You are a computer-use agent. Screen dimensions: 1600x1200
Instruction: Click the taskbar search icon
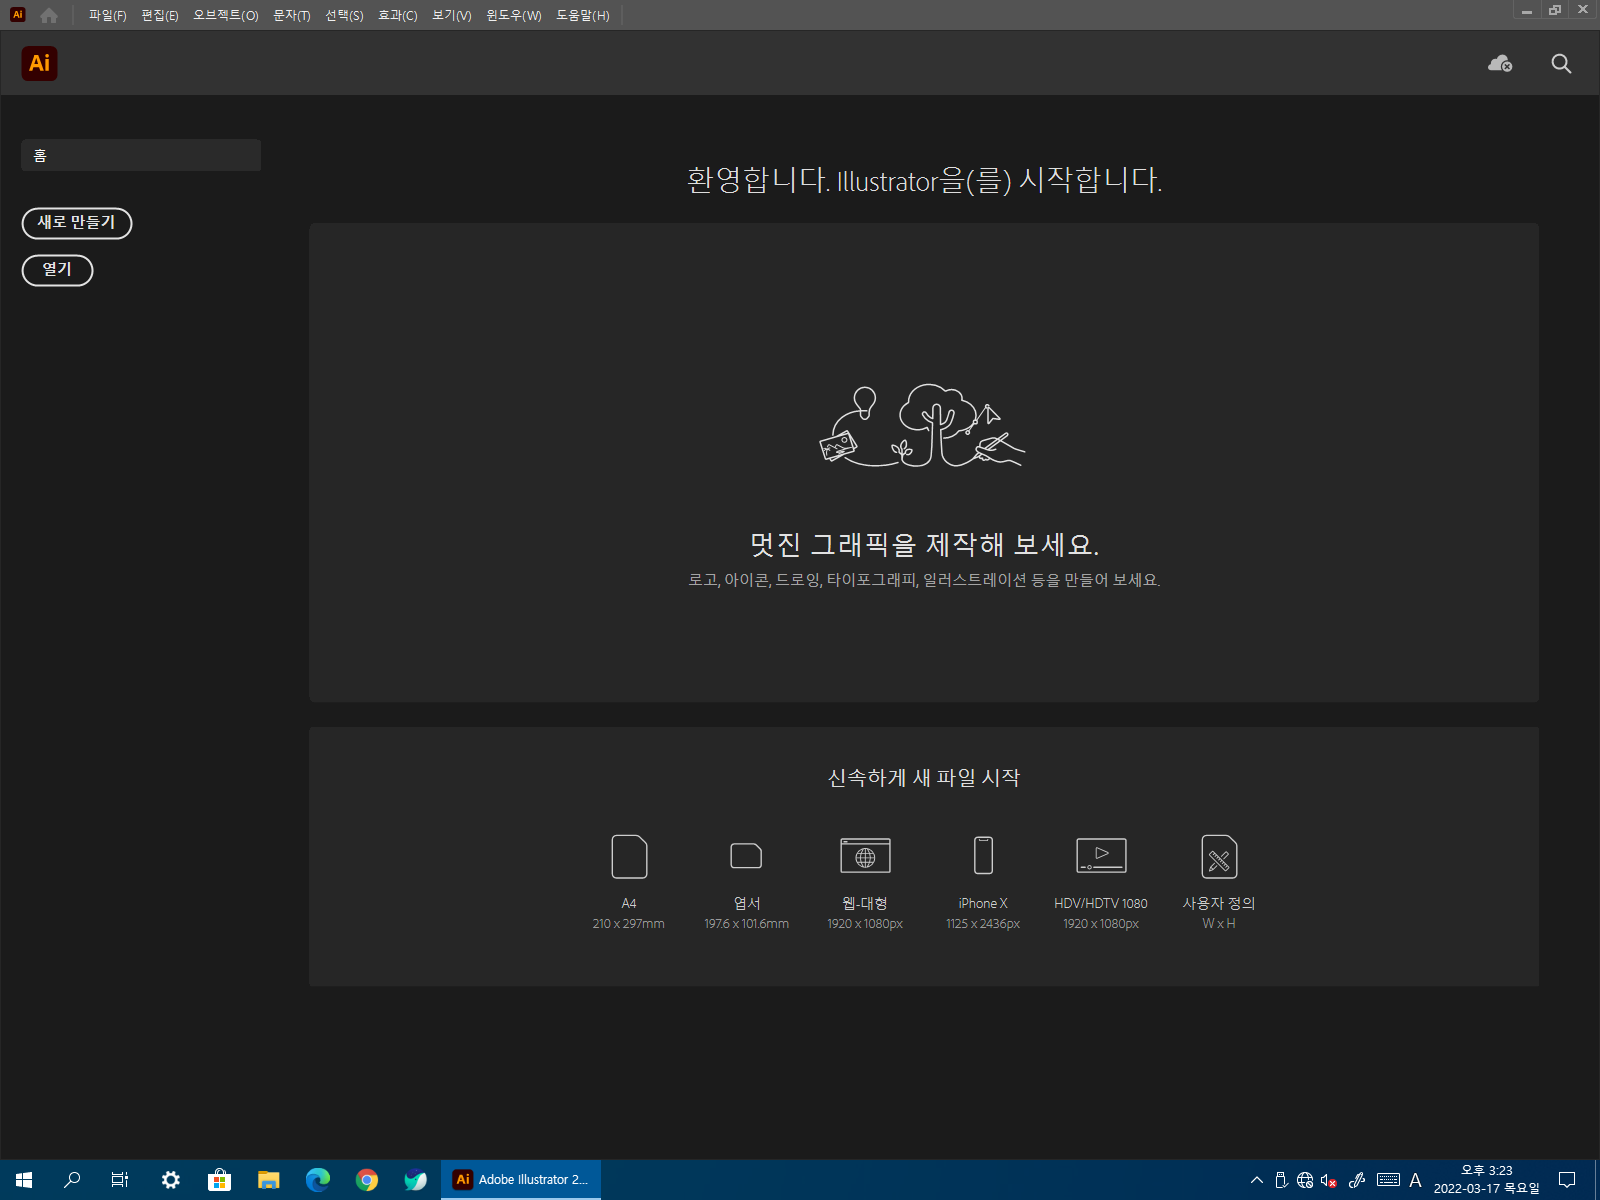pos(72,1180)
